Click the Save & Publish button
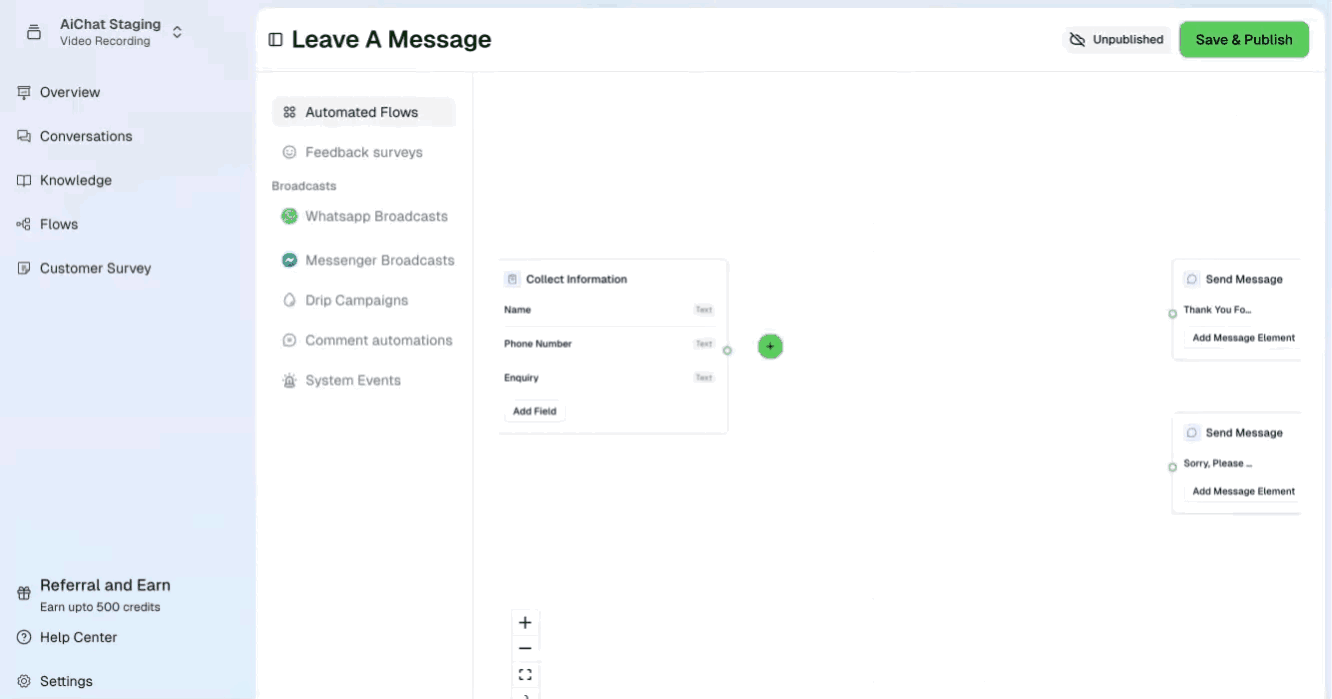This screenshot has height=699, width=1332. click(x=1244, y=39)
